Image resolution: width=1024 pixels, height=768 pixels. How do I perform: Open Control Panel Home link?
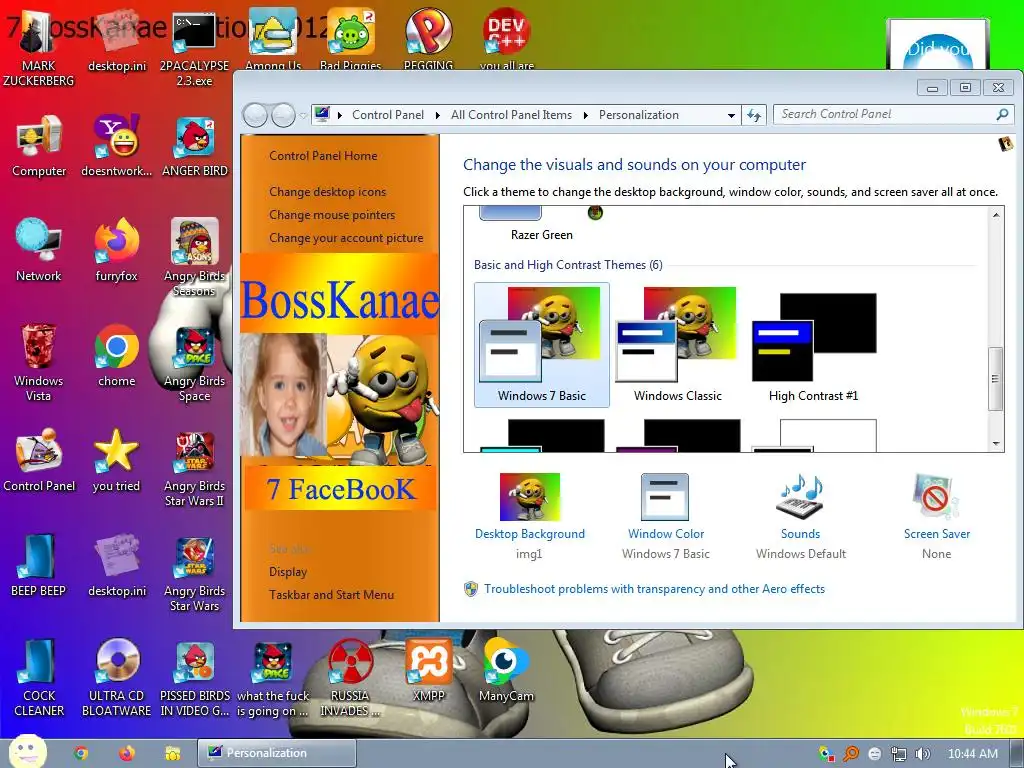coord(323,155)
